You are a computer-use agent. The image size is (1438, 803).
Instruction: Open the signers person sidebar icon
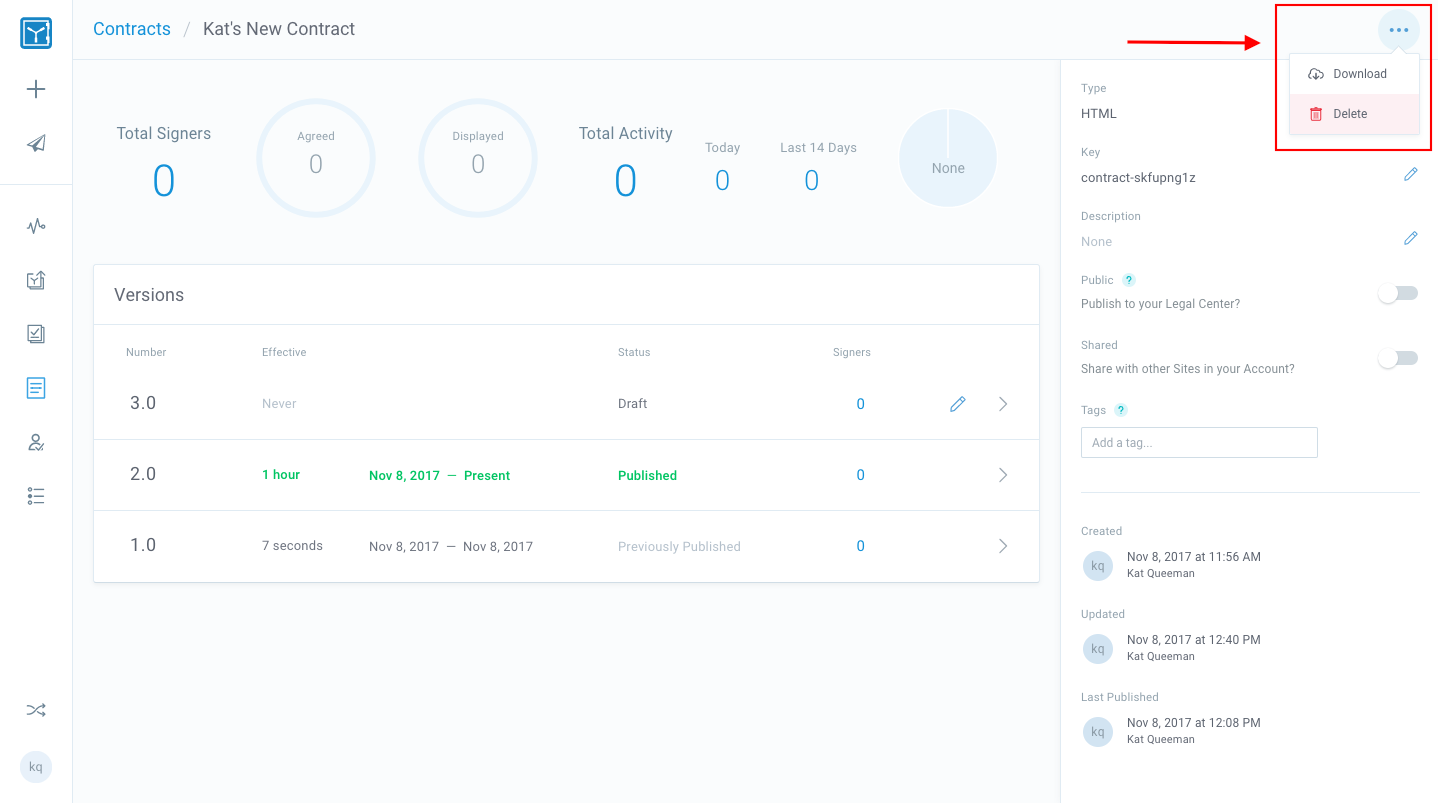pos(36,442)
